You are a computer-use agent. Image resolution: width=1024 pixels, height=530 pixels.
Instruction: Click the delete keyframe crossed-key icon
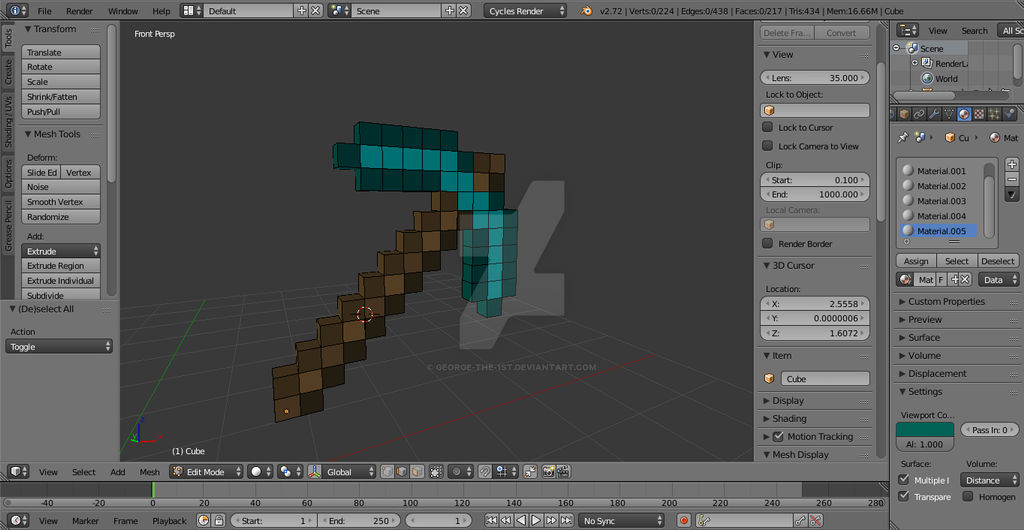click(x=816, y=520)
